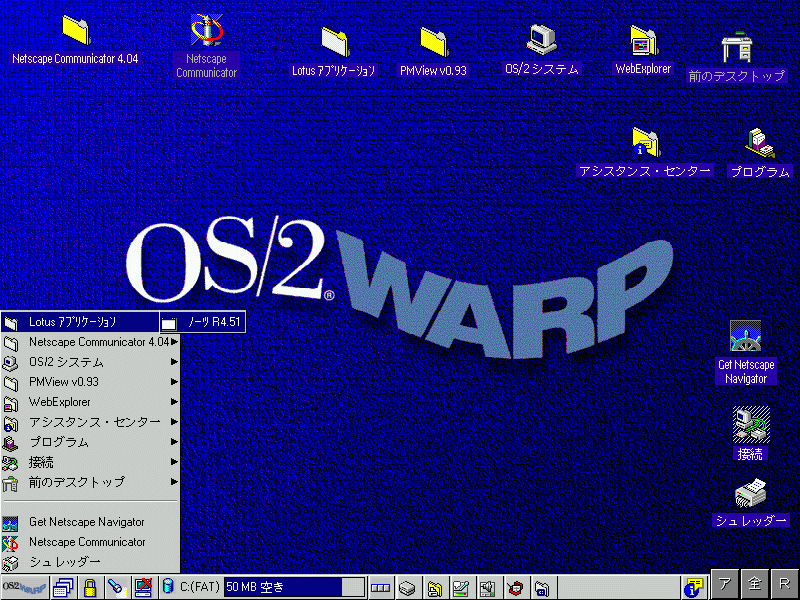The image size is (800, 600).
Task: Open the 前のデスクトップ desktop icon
Action: point(737,47)
